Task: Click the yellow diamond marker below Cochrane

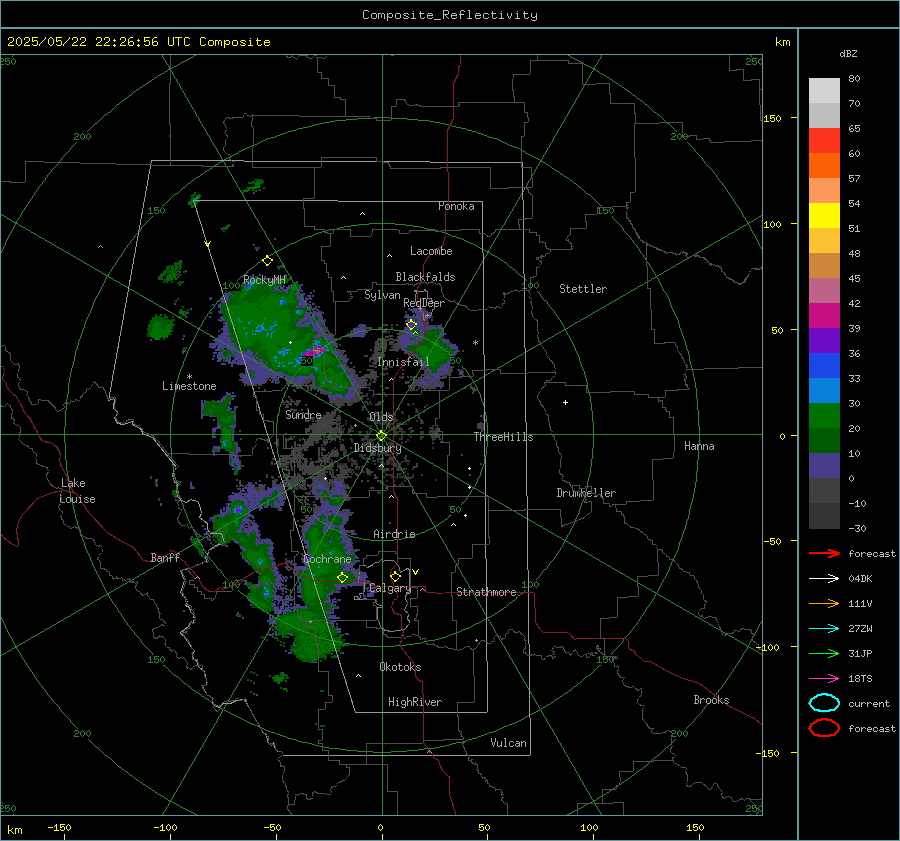Action: tap(342, 577)
